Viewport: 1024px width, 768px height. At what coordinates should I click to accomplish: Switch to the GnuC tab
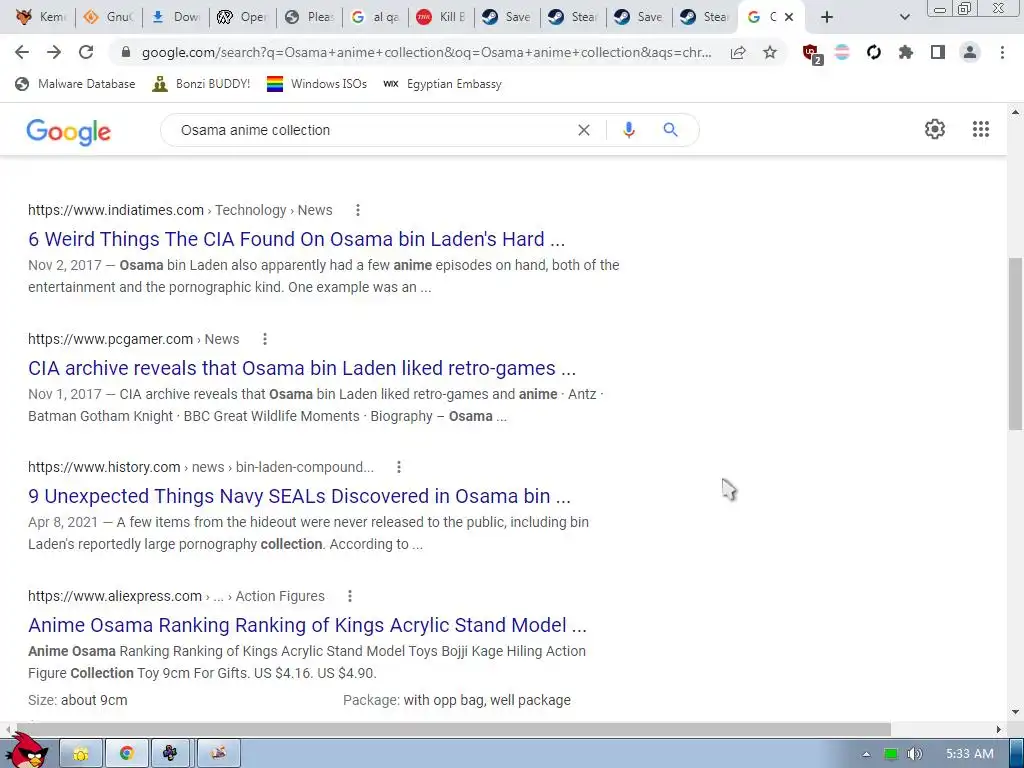click(108, 17)
